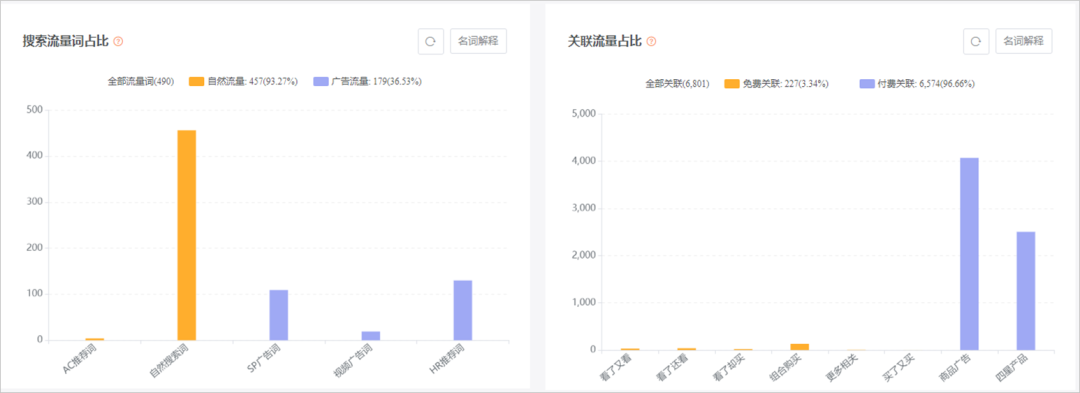Toggle the 广告流量 legend entry
The image size is (1080, 393).
367,81
